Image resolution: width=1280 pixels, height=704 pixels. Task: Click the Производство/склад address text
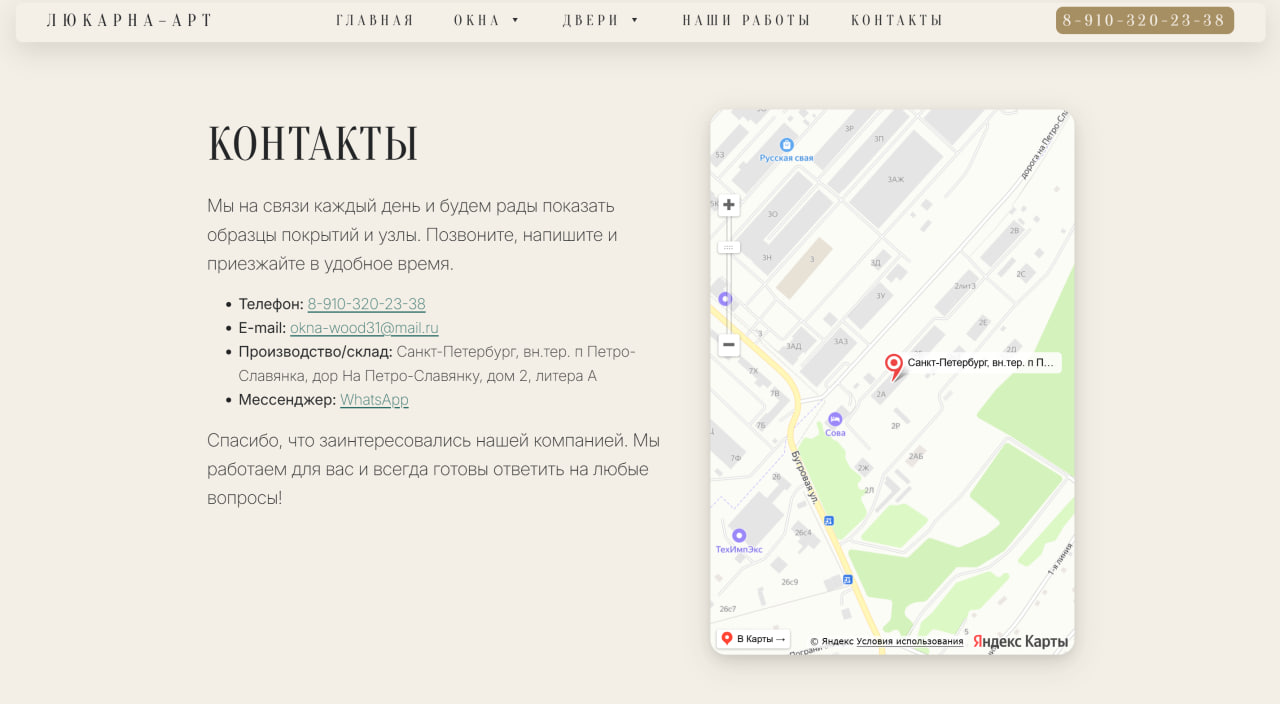coord(437,364)
